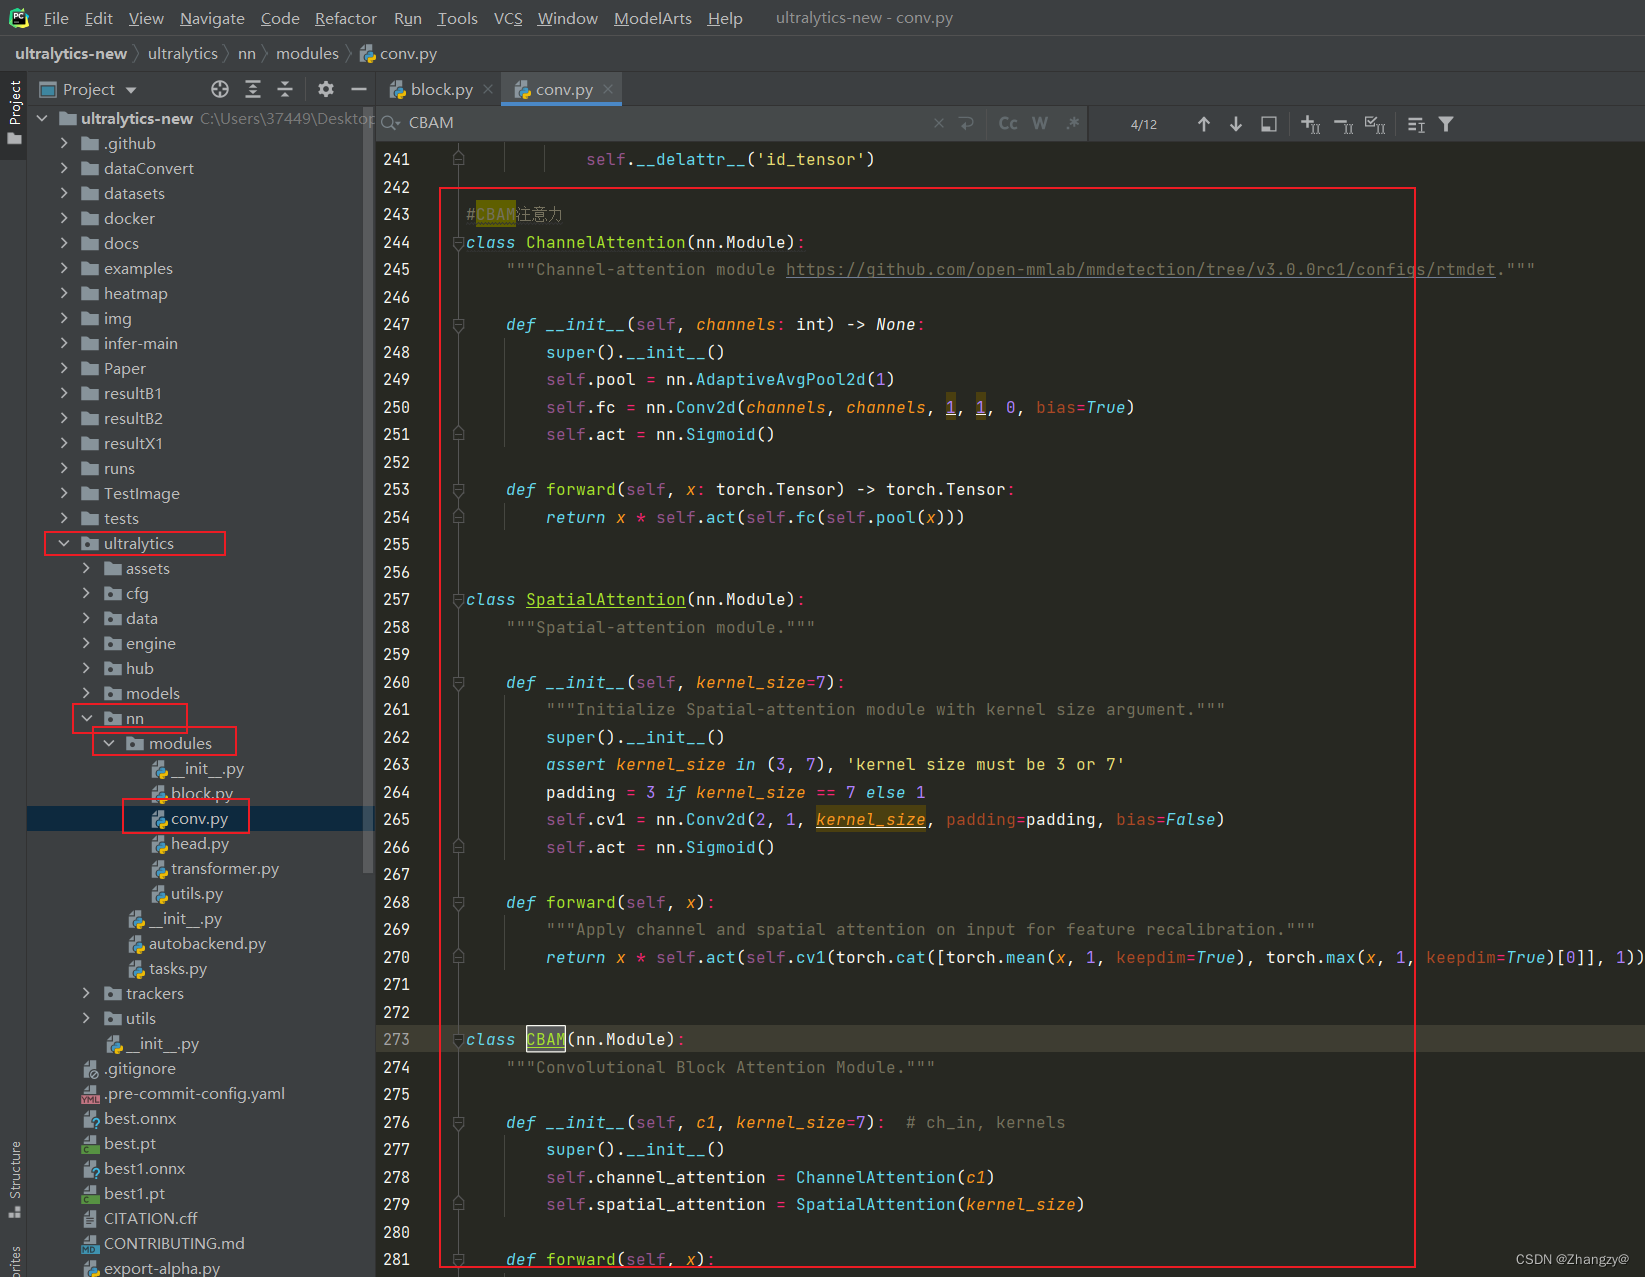This screenshot has height=1277, width=1645.
Task: Select all occurrences icon
Action: point(1375,124)
